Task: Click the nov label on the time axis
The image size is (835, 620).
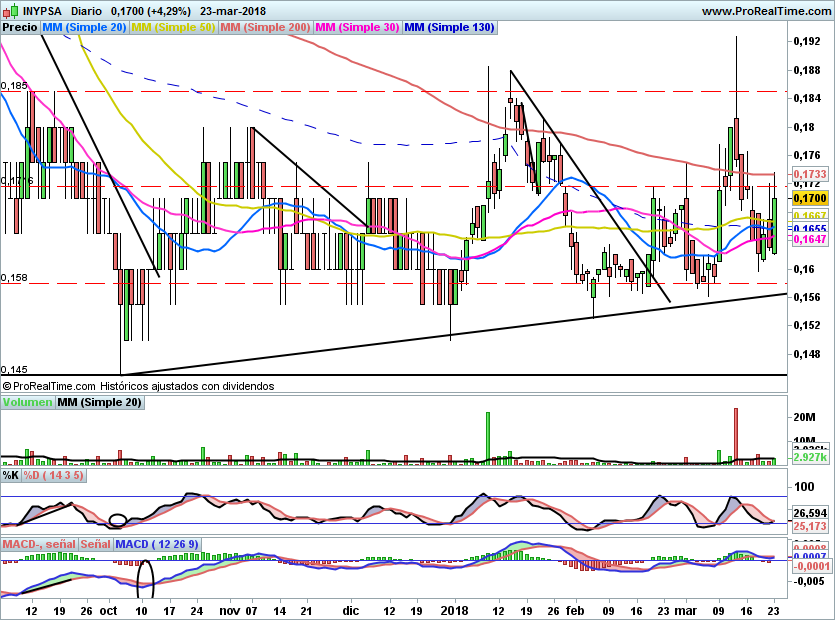Action: [230, 610]
